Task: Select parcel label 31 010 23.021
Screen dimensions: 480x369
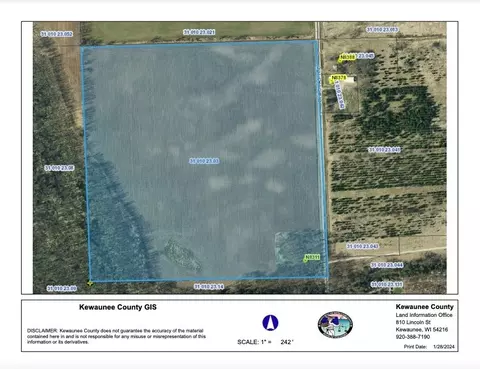Action: (x=199, y=32)
